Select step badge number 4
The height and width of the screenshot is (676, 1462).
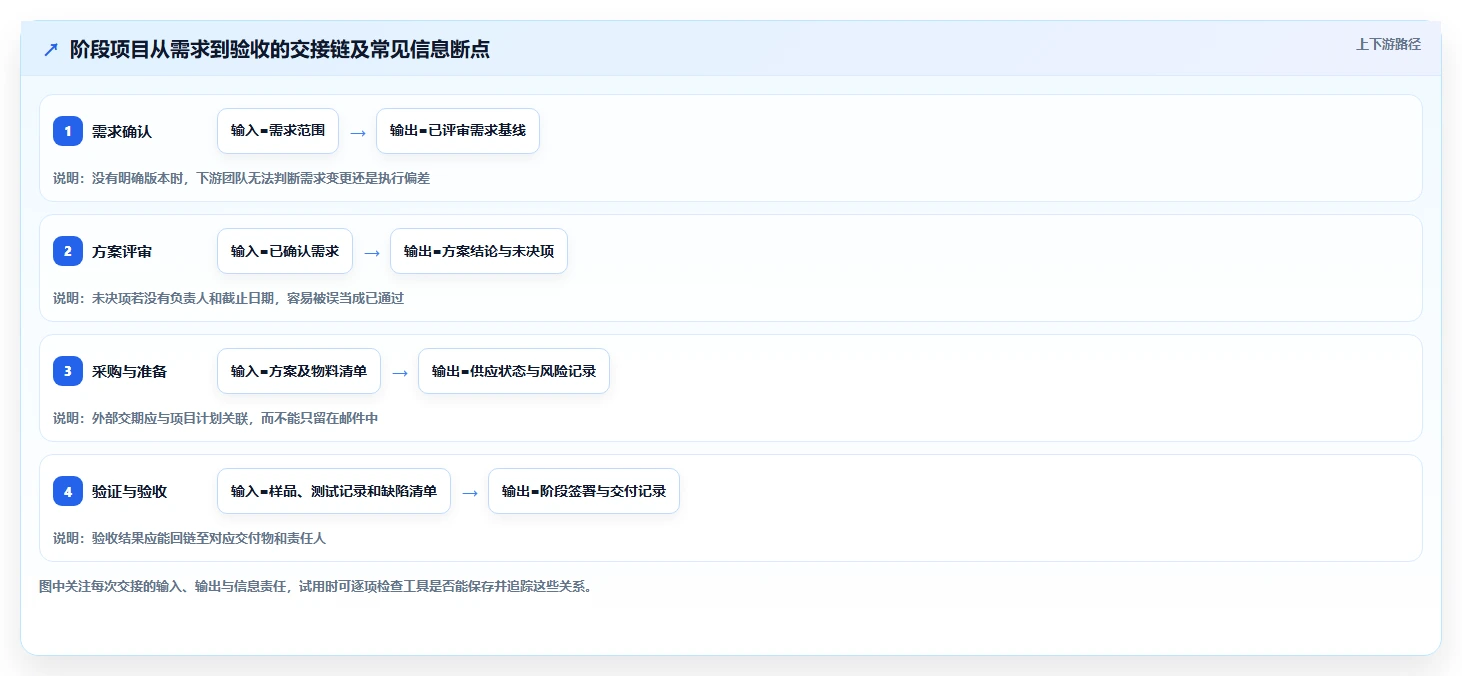click(68, 491)
